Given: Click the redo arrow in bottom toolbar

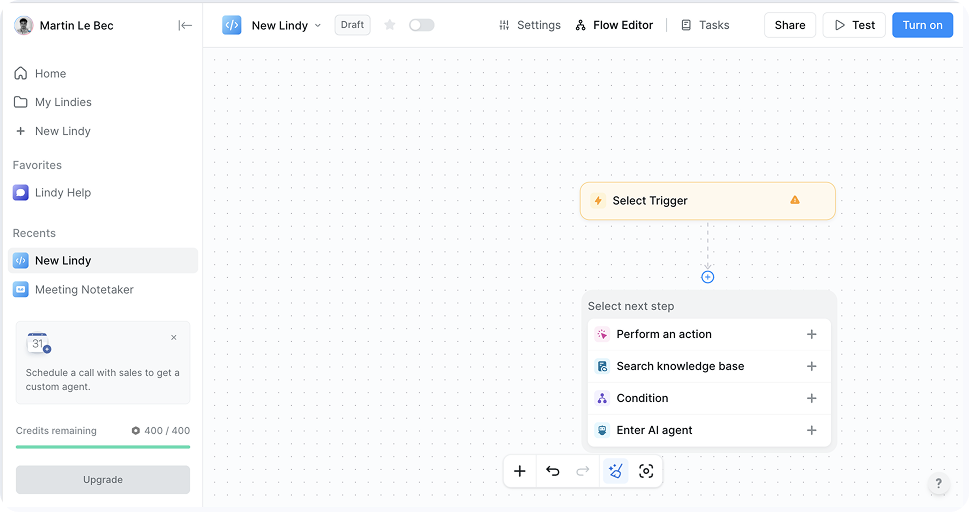Looking at the screenshot, I should (583, 471).
